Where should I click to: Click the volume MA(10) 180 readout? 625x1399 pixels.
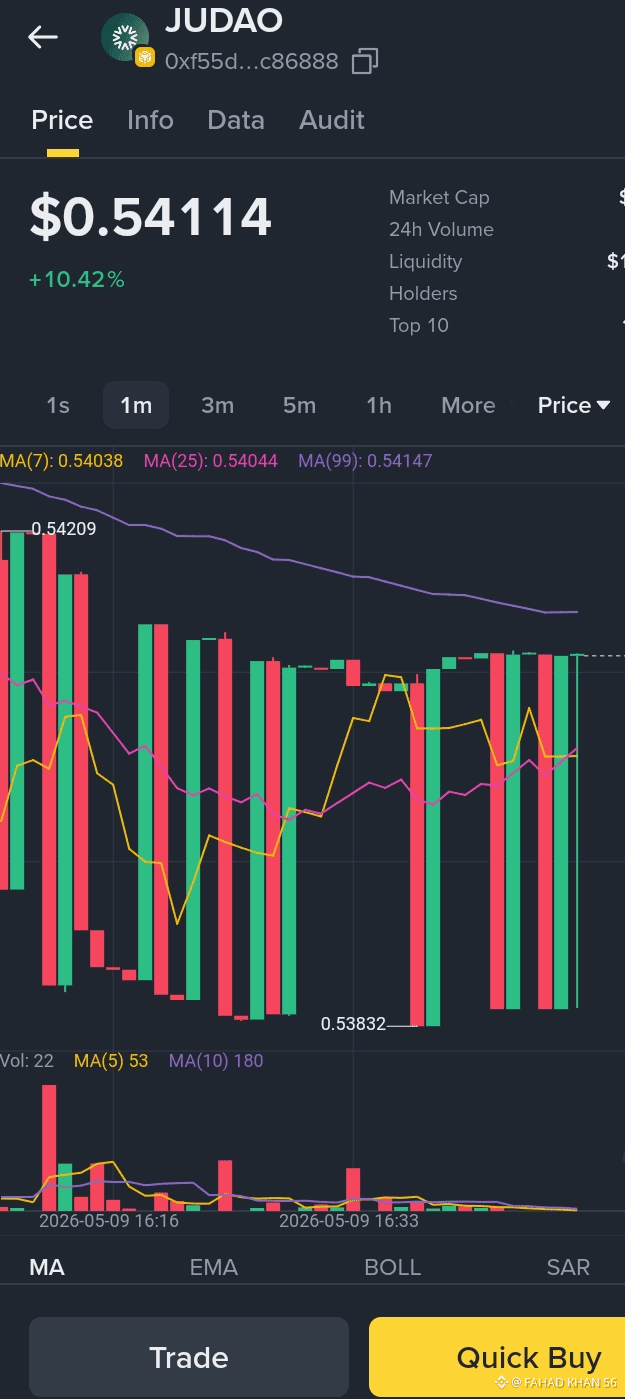coord(216,1061)
